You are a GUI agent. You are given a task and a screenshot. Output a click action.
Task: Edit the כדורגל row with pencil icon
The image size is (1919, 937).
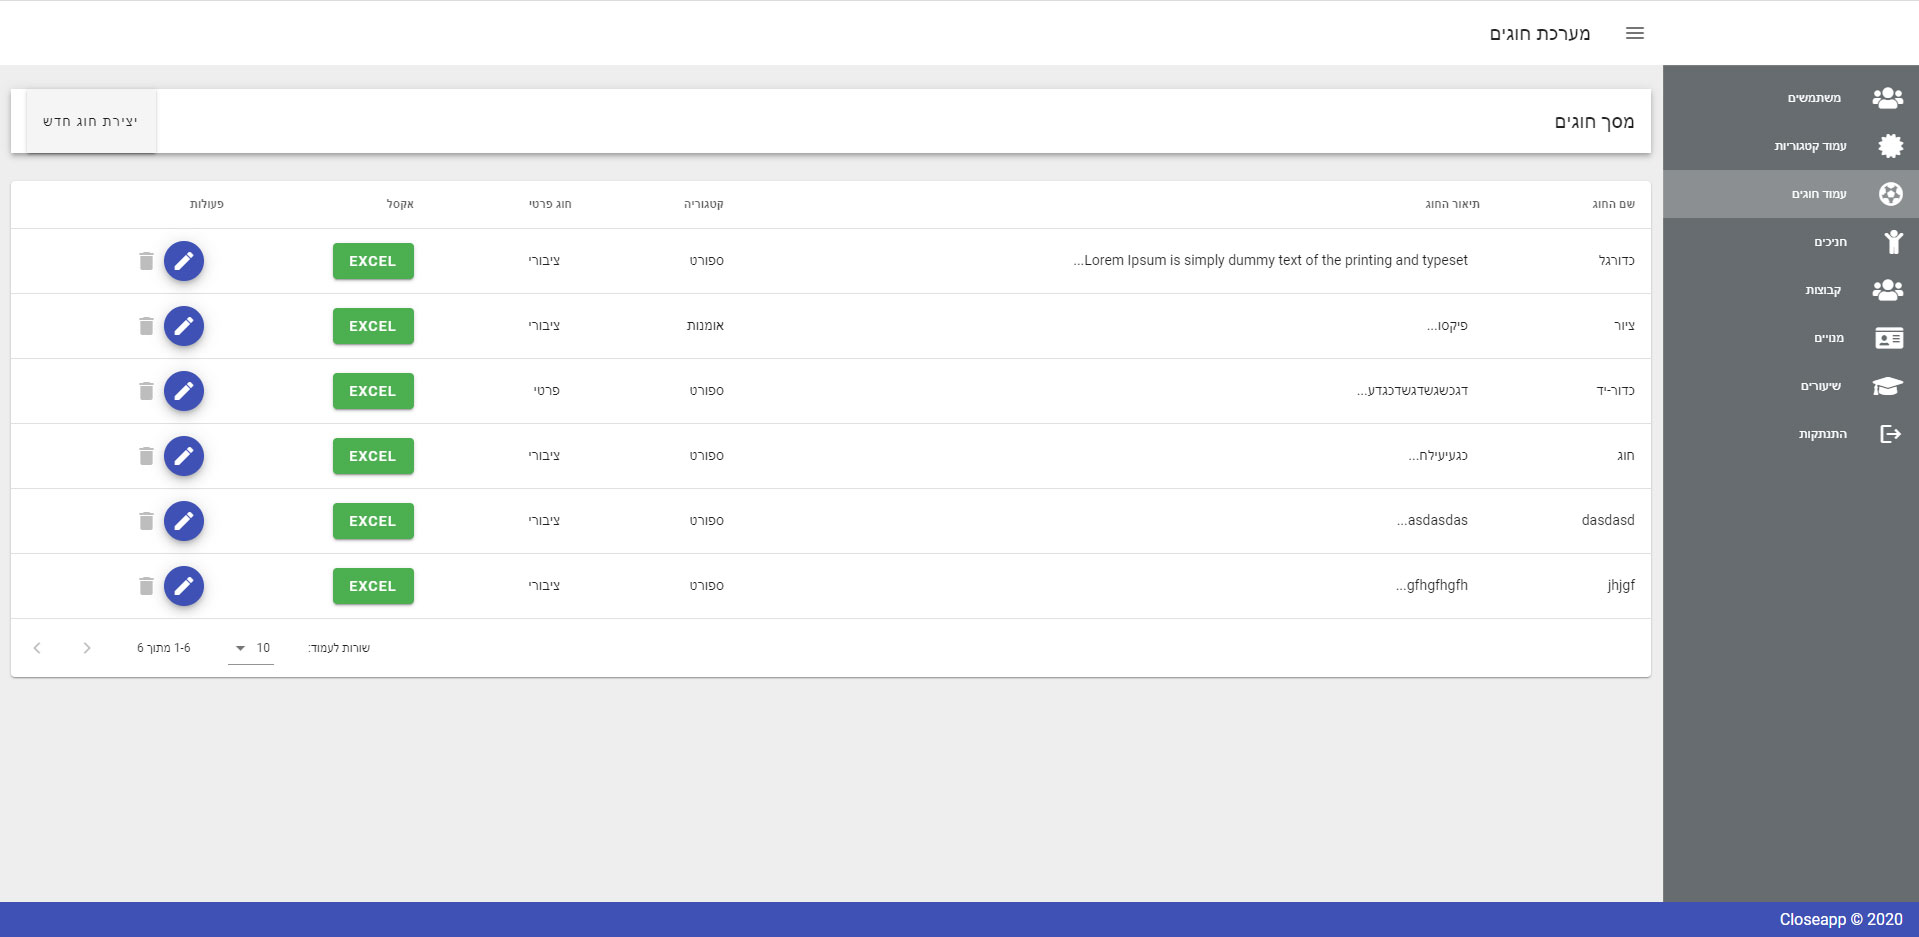coord(184,261)
